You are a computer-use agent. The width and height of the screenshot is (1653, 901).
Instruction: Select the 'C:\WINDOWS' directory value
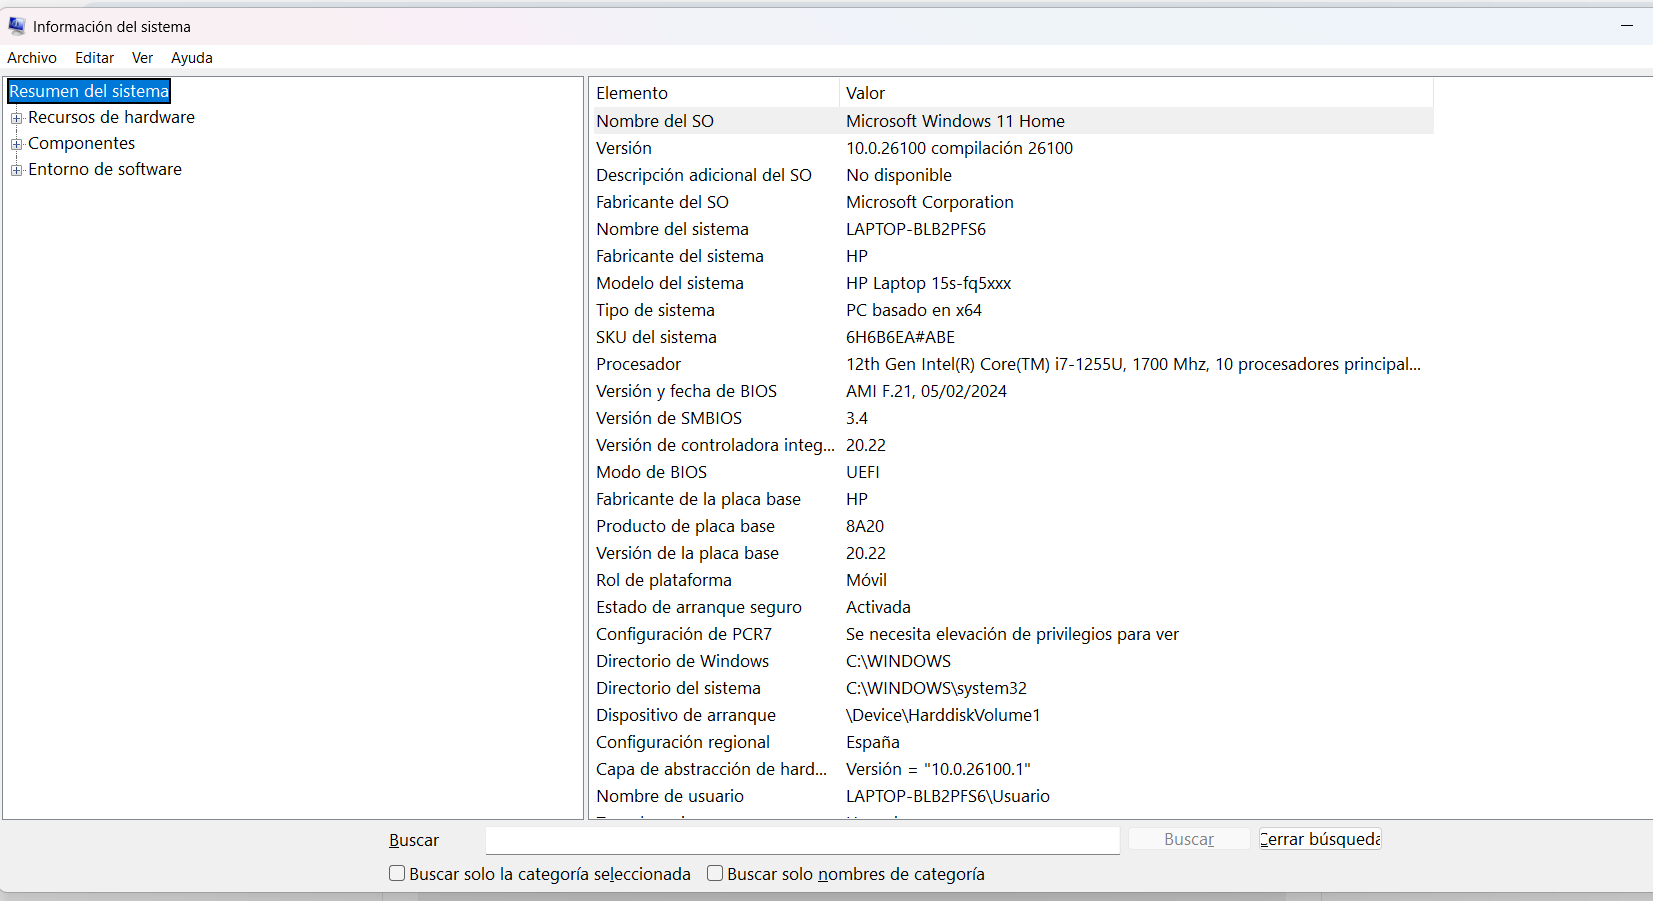pos(898,661)
